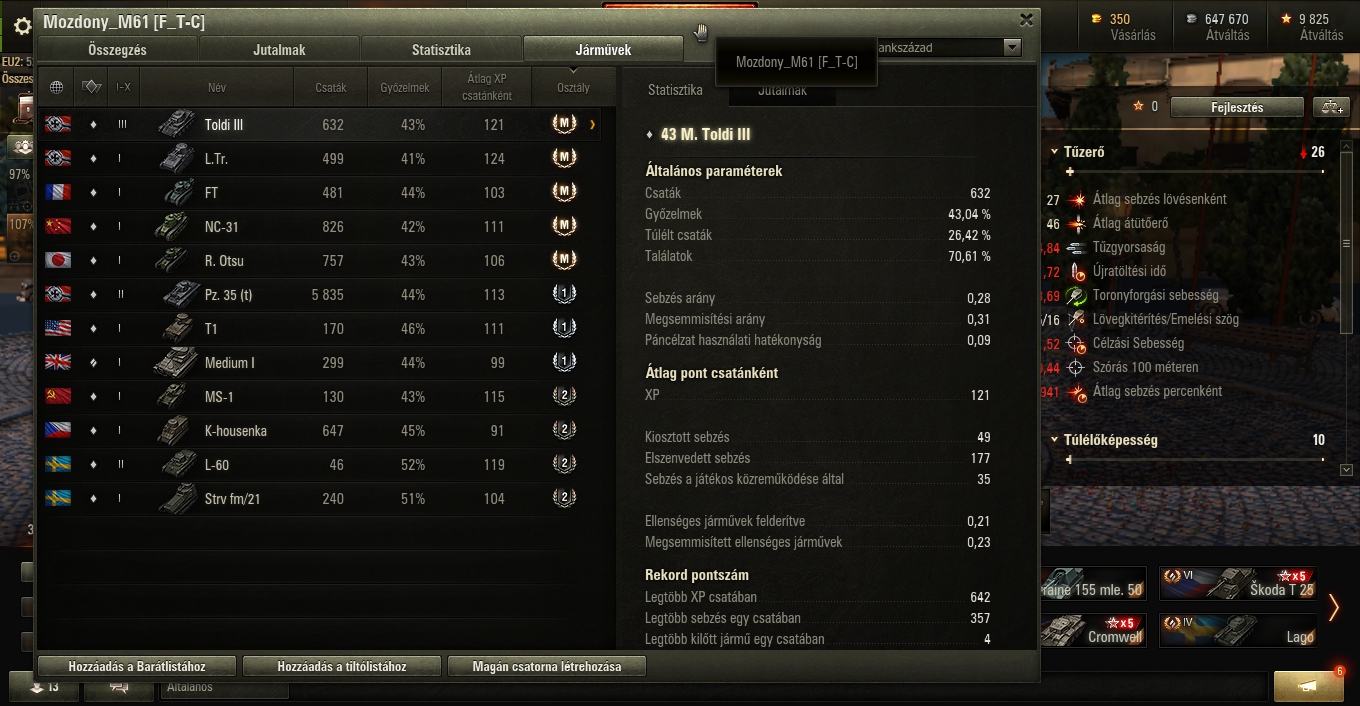Open the squadron dropdown arrow
The width and height of the screenshot is (1360, 706).
(x=1013, y=48)
